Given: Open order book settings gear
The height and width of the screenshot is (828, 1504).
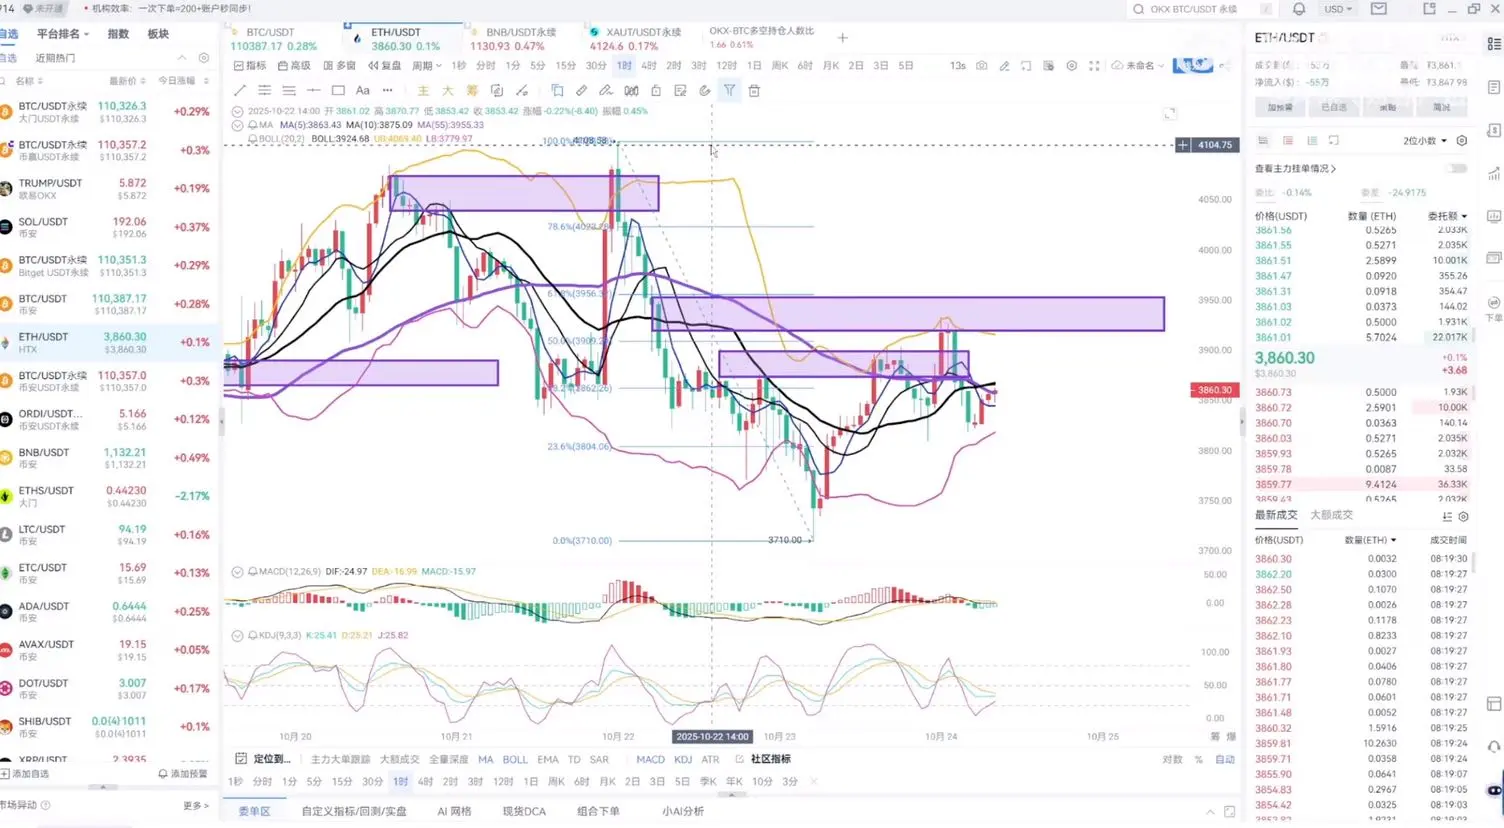Looking at the screenshot, I should (x=1462, y=141).
